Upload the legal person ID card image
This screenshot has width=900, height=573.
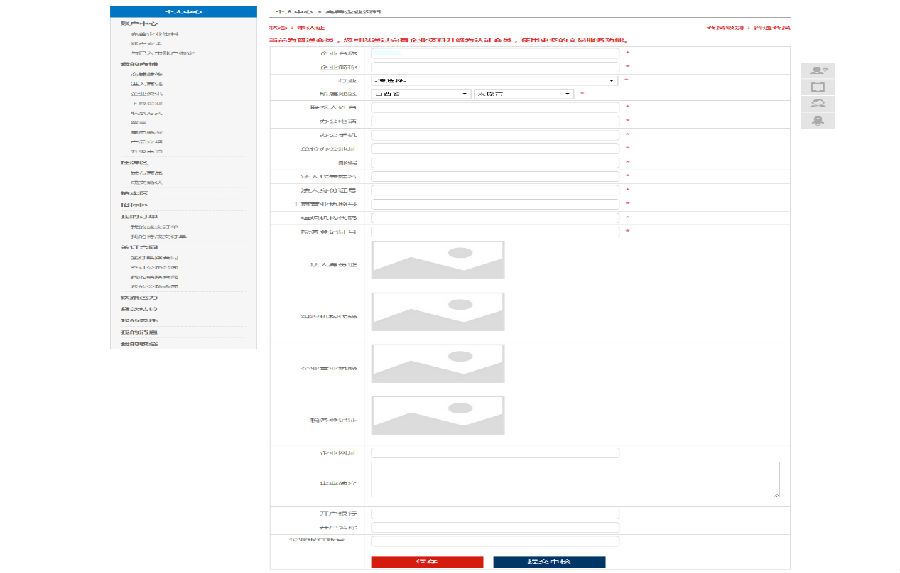pyautogui.click(x=438, y=260)
